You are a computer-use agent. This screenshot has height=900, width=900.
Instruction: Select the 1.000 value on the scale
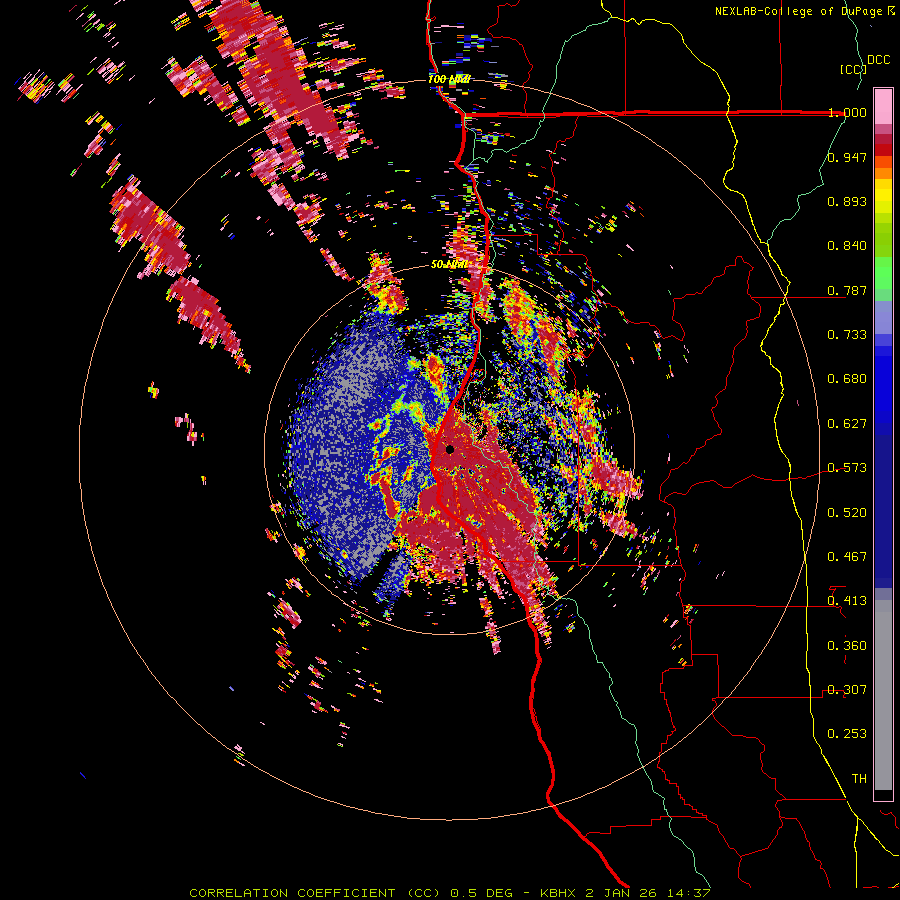click(847, 112)
